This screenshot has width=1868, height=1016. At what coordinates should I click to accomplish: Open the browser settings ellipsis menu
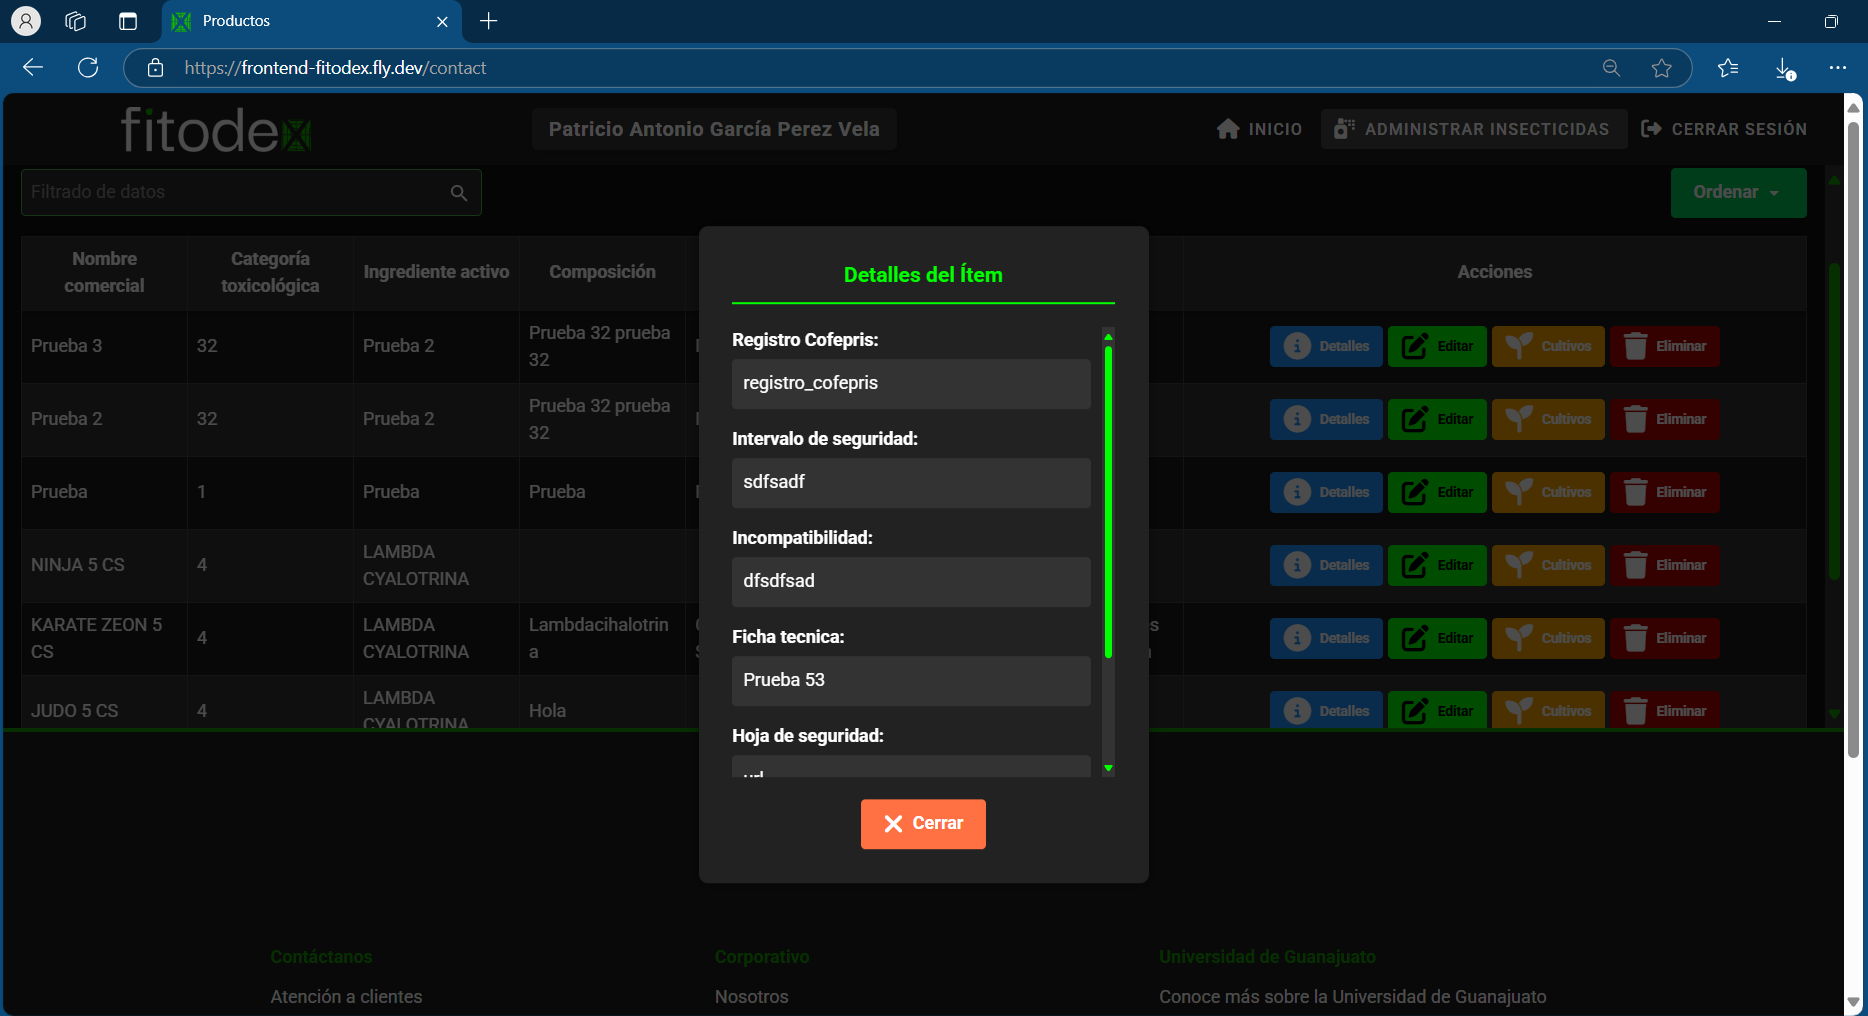pos(1838,68)
